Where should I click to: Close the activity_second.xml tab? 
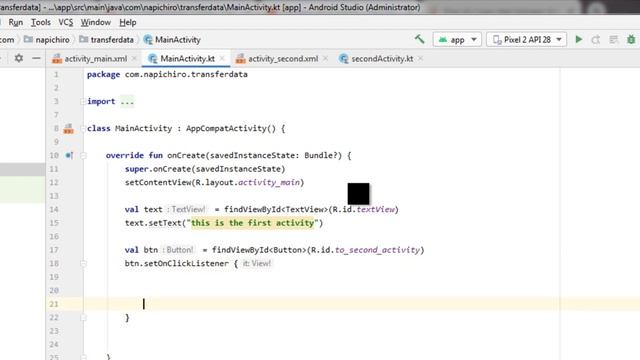(325, 59)
